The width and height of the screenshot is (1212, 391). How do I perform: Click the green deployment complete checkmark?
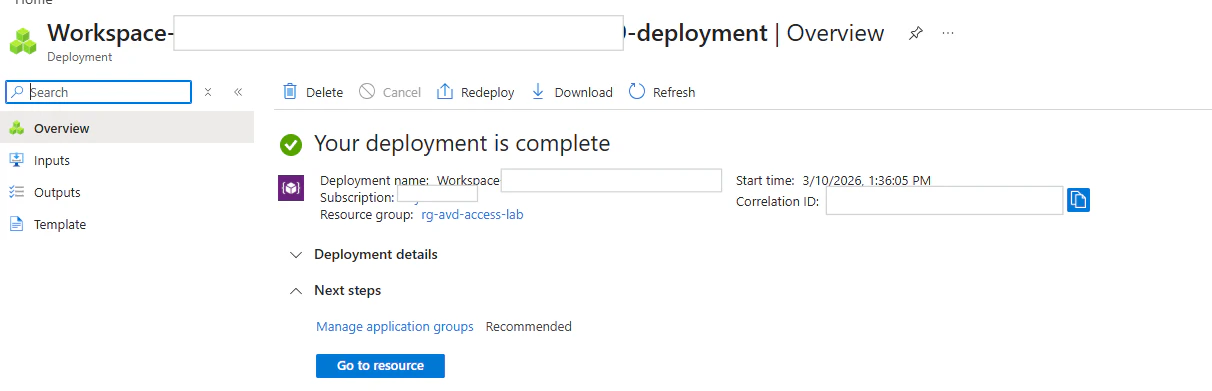291,144
